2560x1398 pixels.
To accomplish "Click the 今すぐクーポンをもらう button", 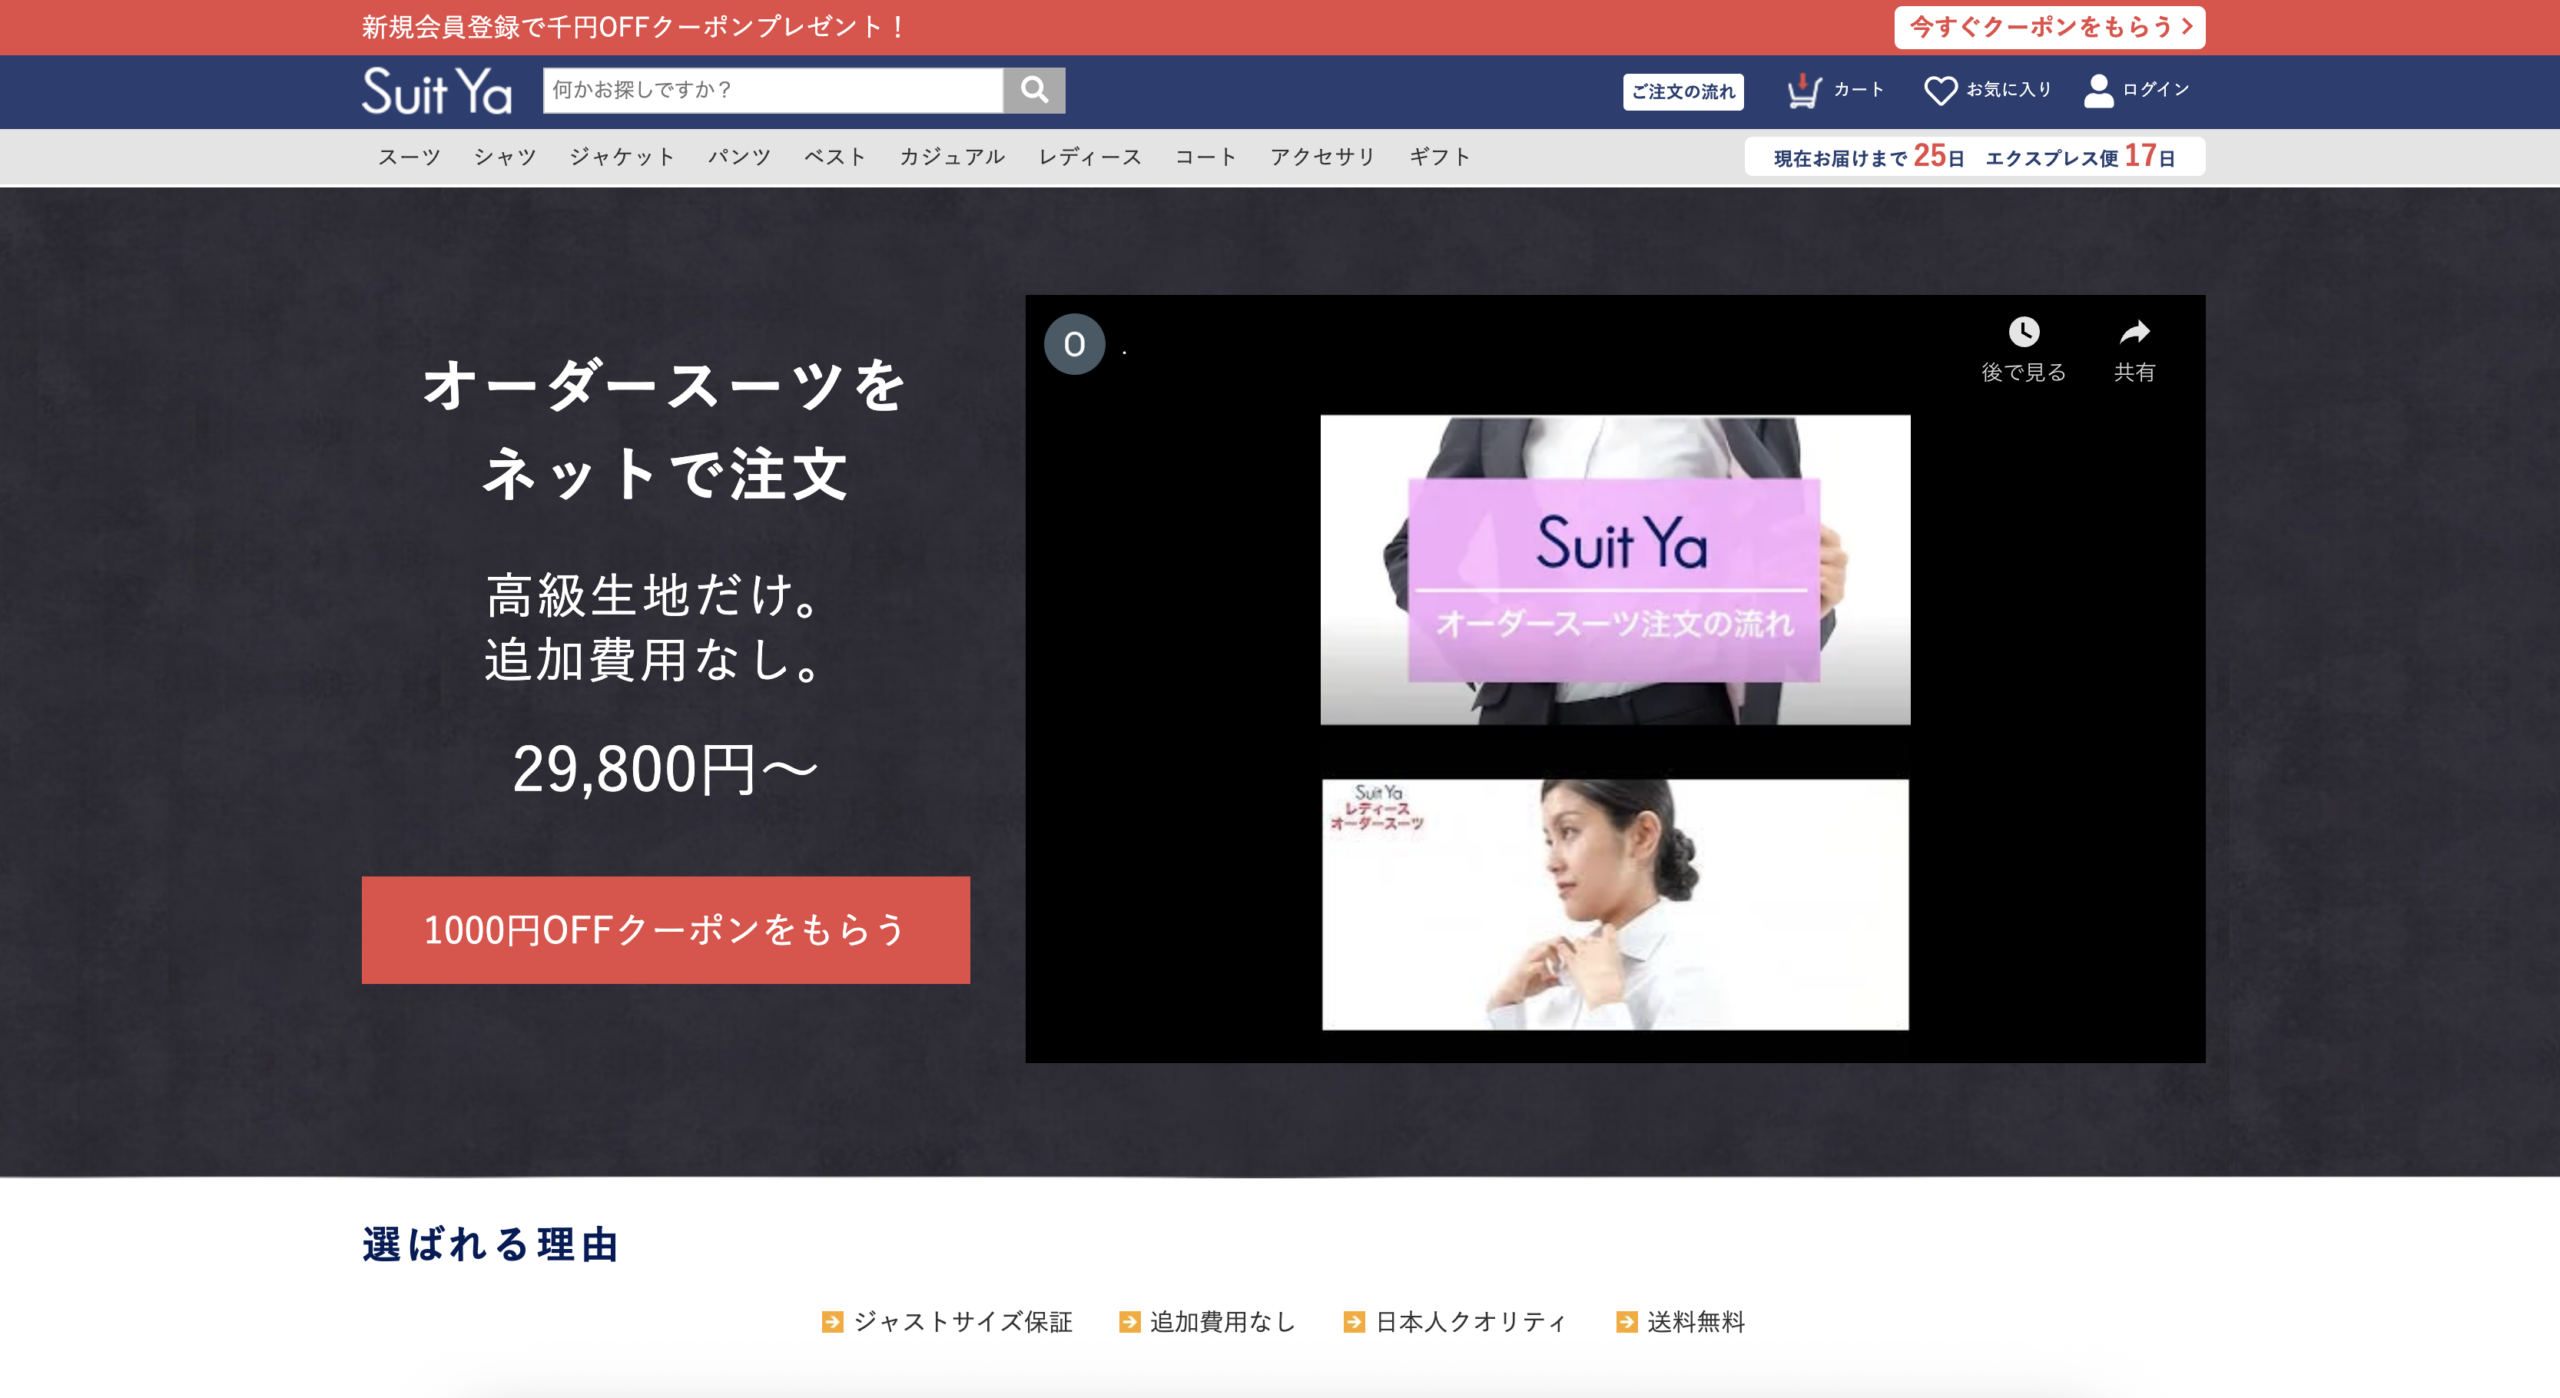I will [2049, 27].
